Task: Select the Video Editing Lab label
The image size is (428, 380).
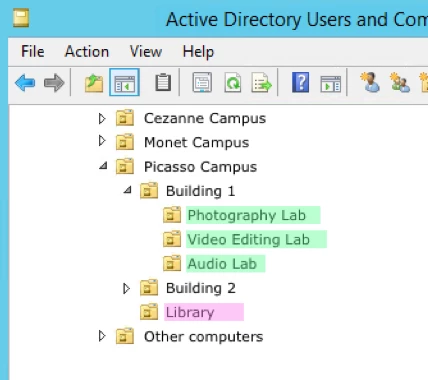Action: pos(249,240)
